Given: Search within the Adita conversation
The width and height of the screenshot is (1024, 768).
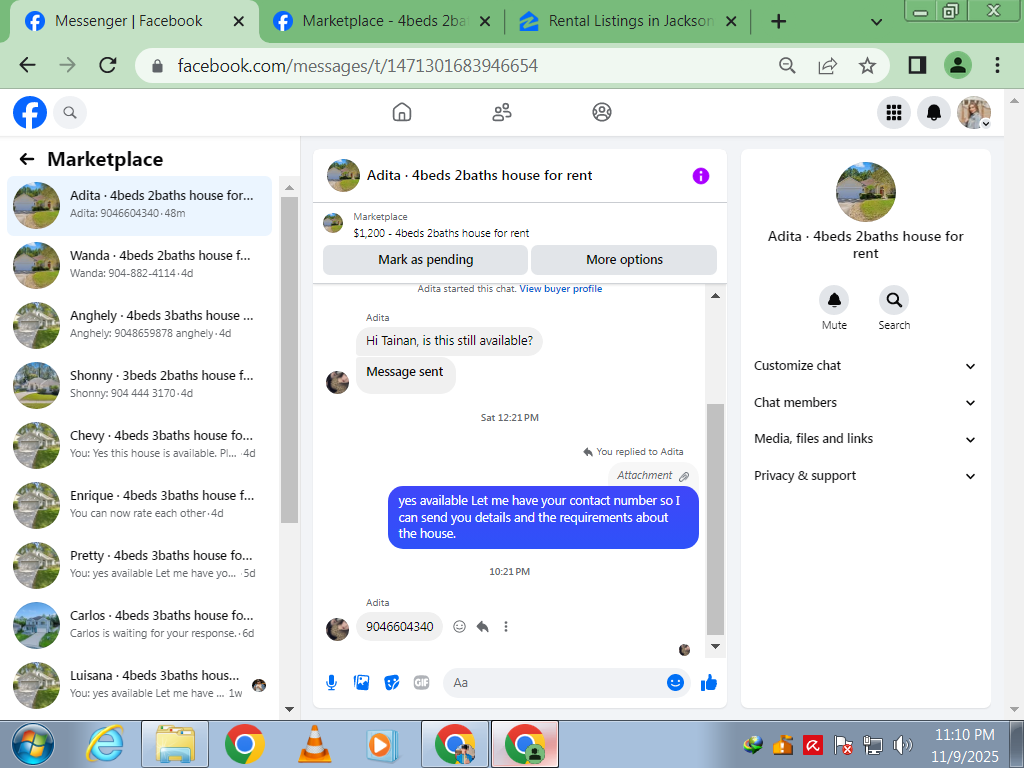Looking at the screenshot, I should [894, 300].
